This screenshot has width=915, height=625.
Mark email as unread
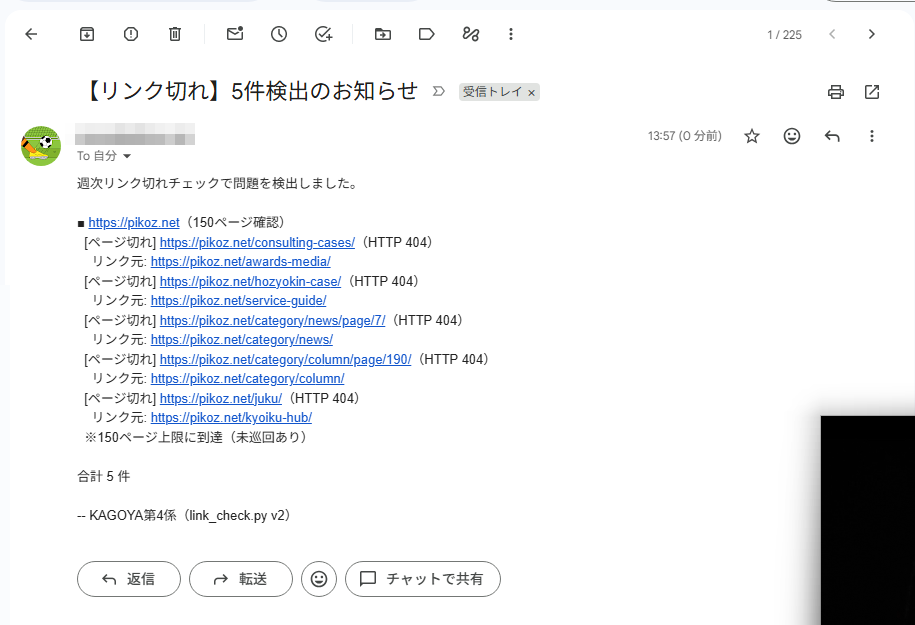[235, 34]
